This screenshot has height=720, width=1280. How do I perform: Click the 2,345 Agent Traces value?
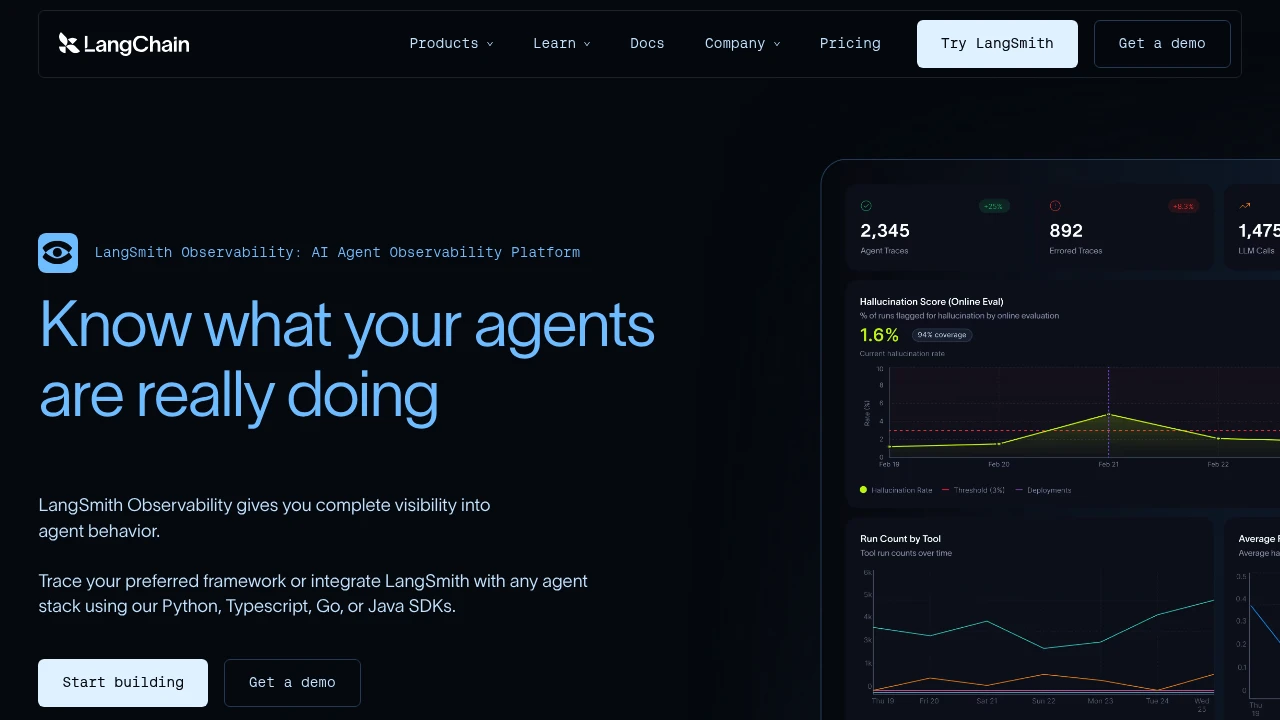[x=885, y=231]
